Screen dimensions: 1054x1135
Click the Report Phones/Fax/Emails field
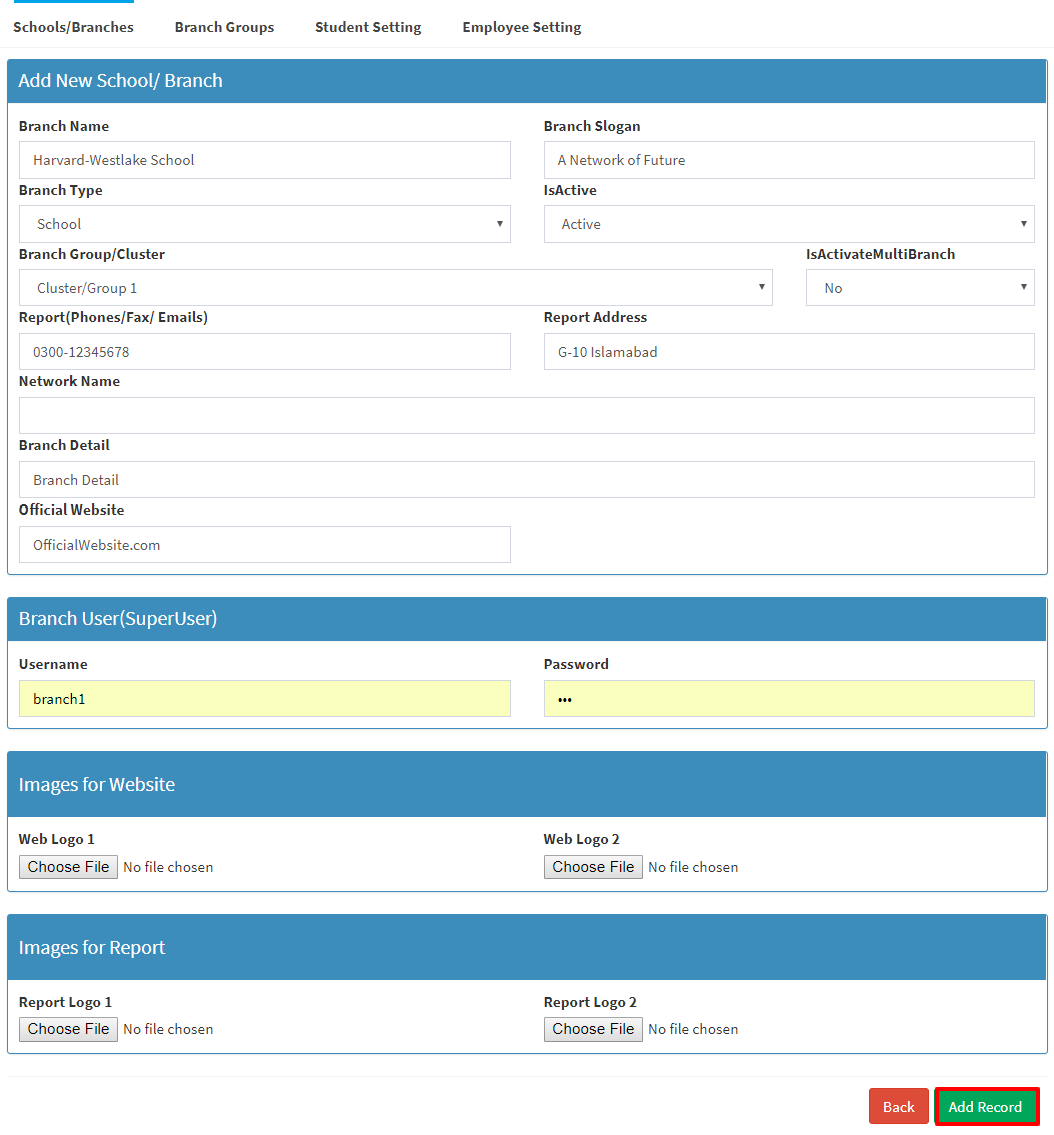[265, 352]
